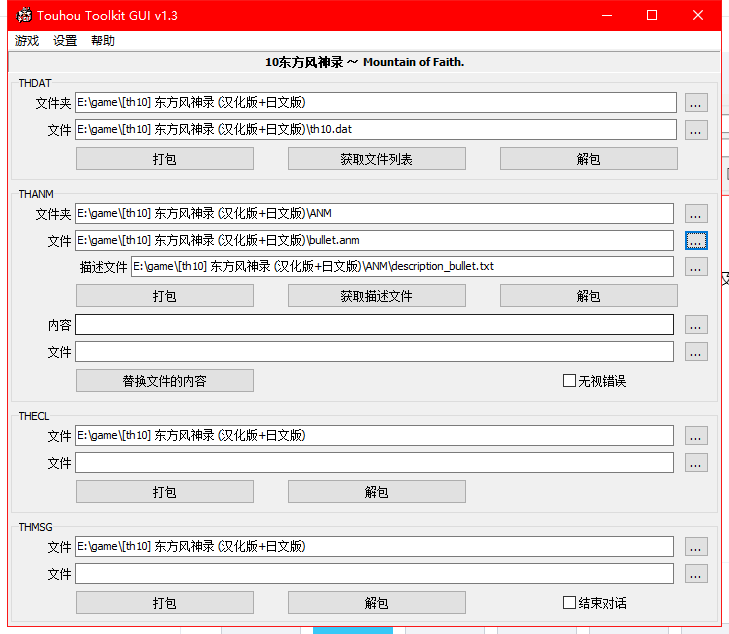Click 打包 in the THDAT section

165,159
